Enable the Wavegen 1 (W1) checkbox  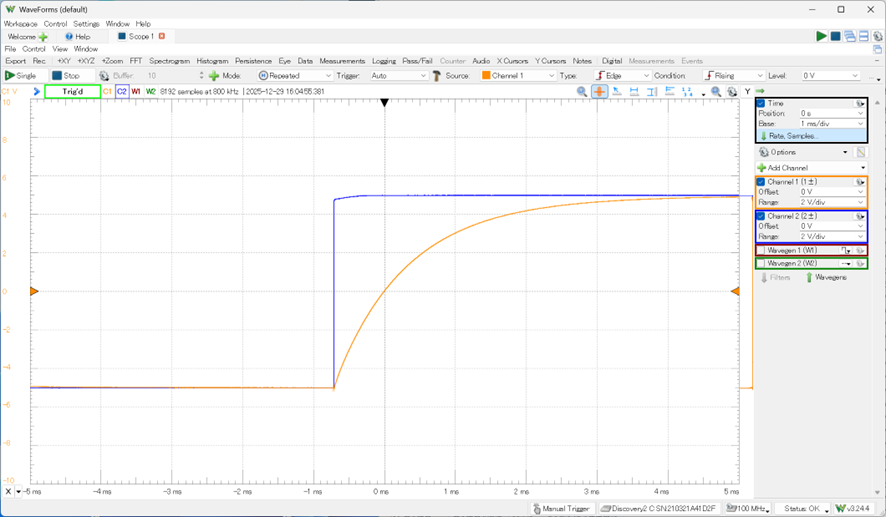[x=761, y=250]
